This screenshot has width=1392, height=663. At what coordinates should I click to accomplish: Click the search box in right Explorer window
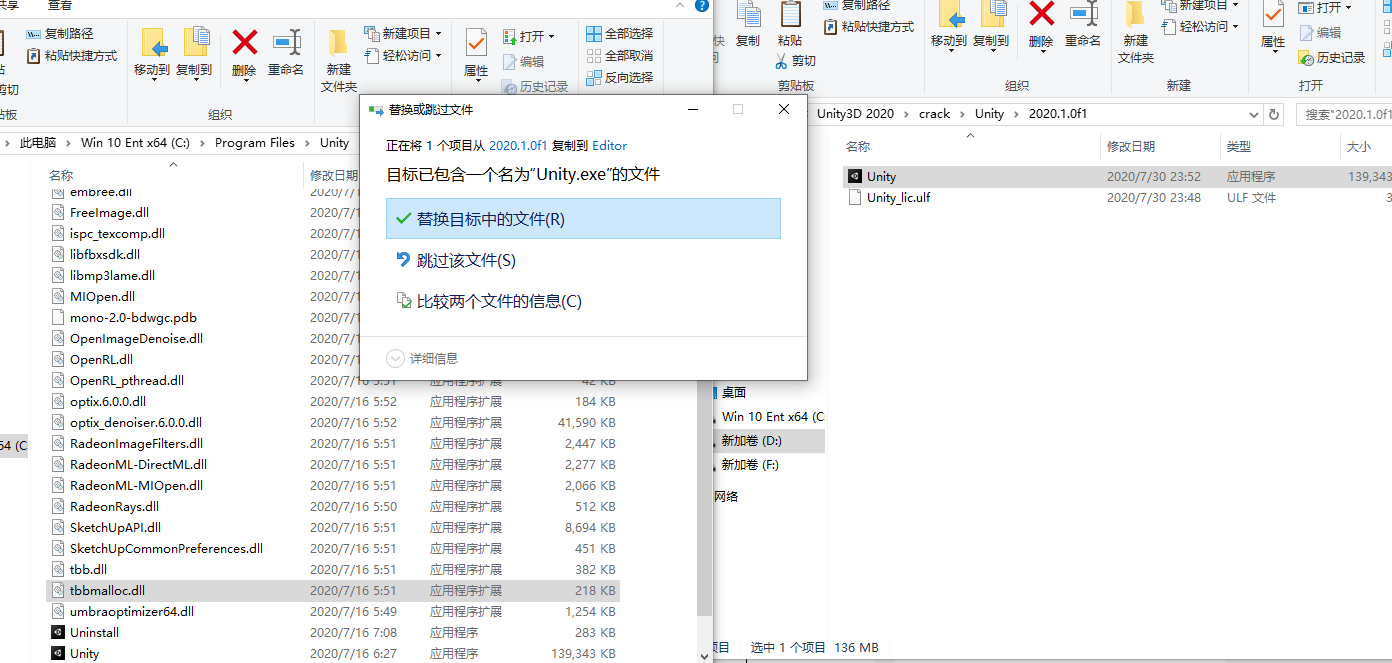point(1345,115)
